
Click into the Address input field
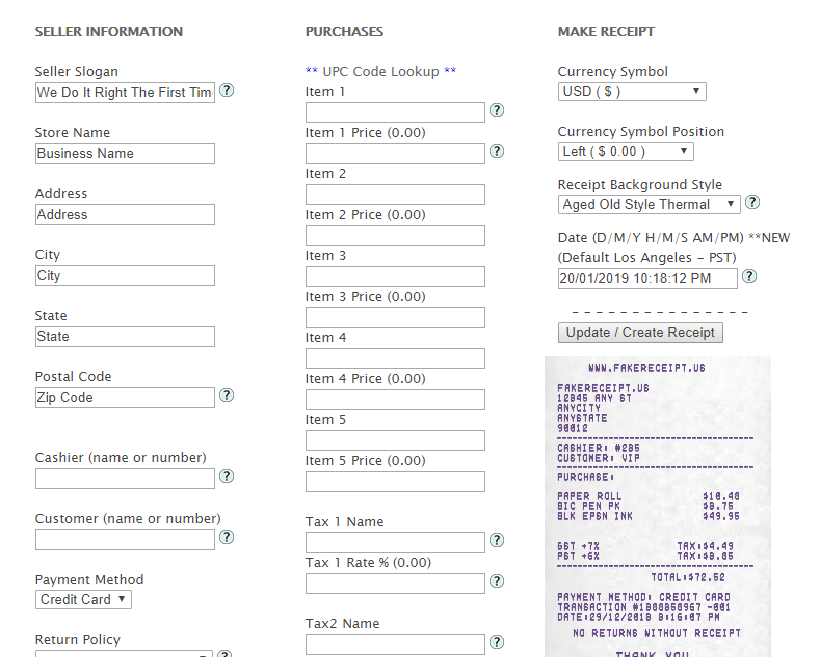[x=125, y=215]
